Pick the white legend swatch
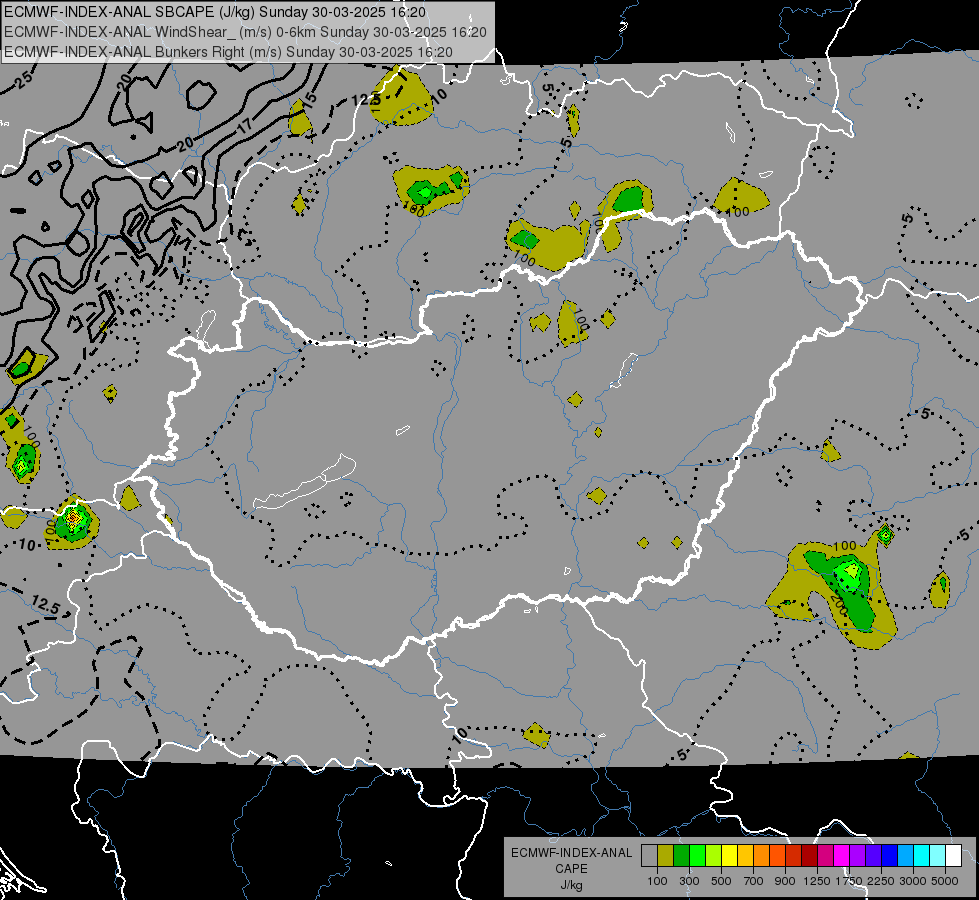 (954, 855)
